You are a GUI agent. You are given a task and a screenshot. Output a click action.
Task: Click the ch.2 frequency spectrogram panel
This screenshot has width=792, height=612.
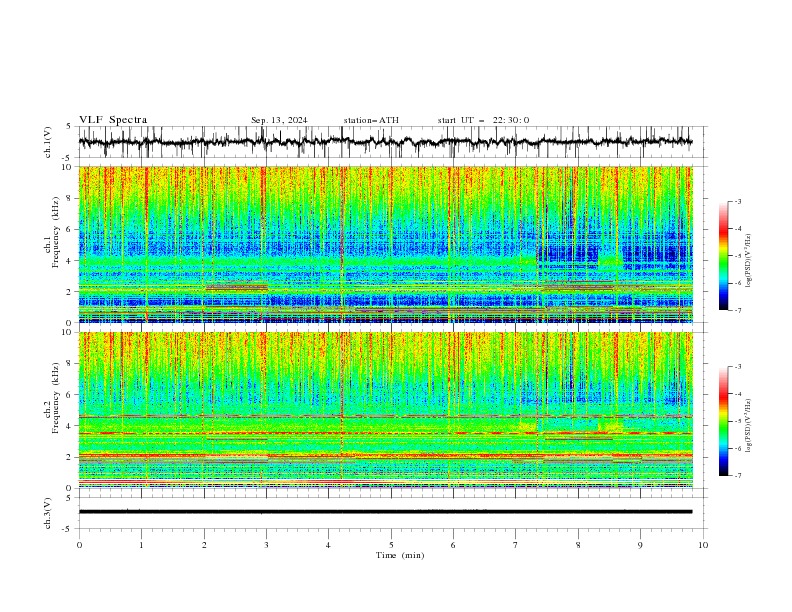(385, 410)
